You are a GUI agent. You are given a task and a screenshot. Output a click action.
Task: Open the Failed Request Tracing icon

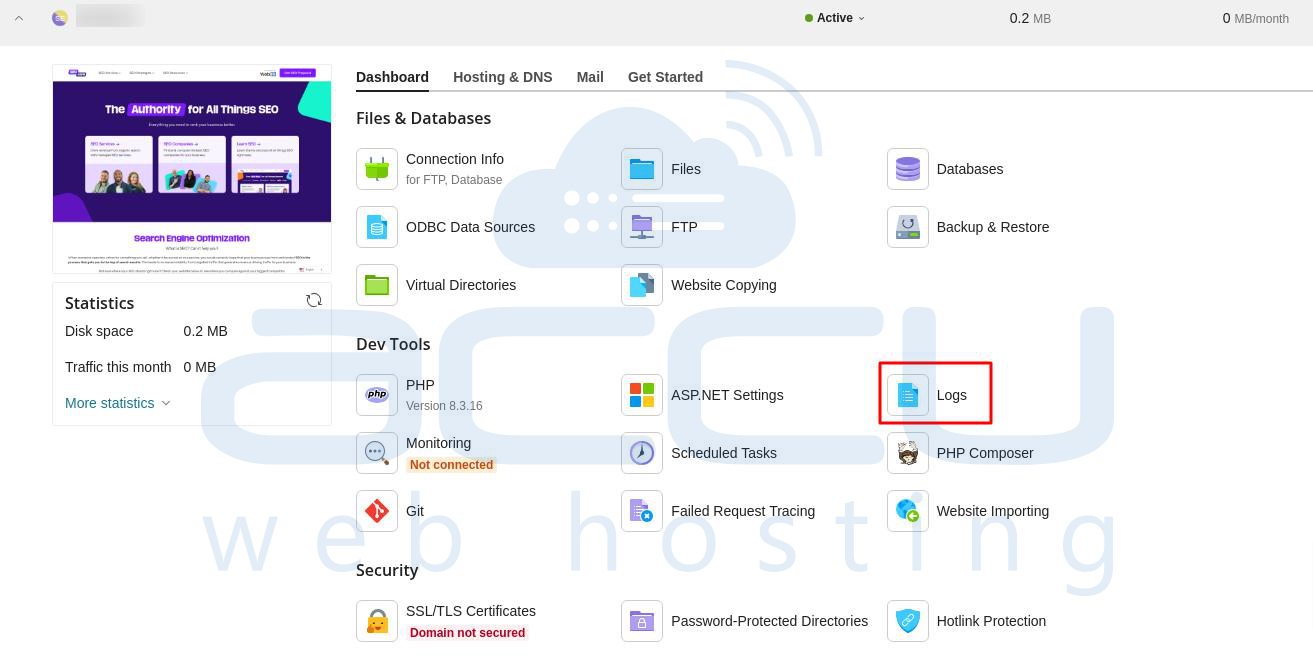point(642,511)
